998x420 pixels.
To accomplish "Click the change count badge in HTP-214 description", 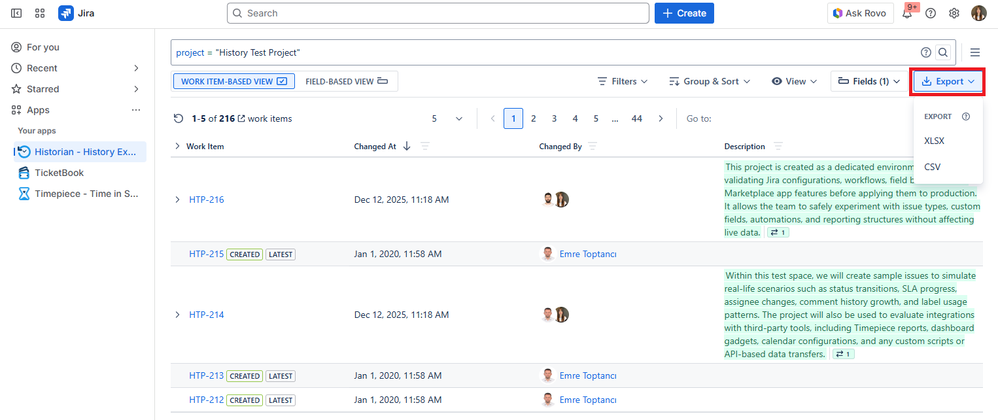I will [x=843, y=354].
